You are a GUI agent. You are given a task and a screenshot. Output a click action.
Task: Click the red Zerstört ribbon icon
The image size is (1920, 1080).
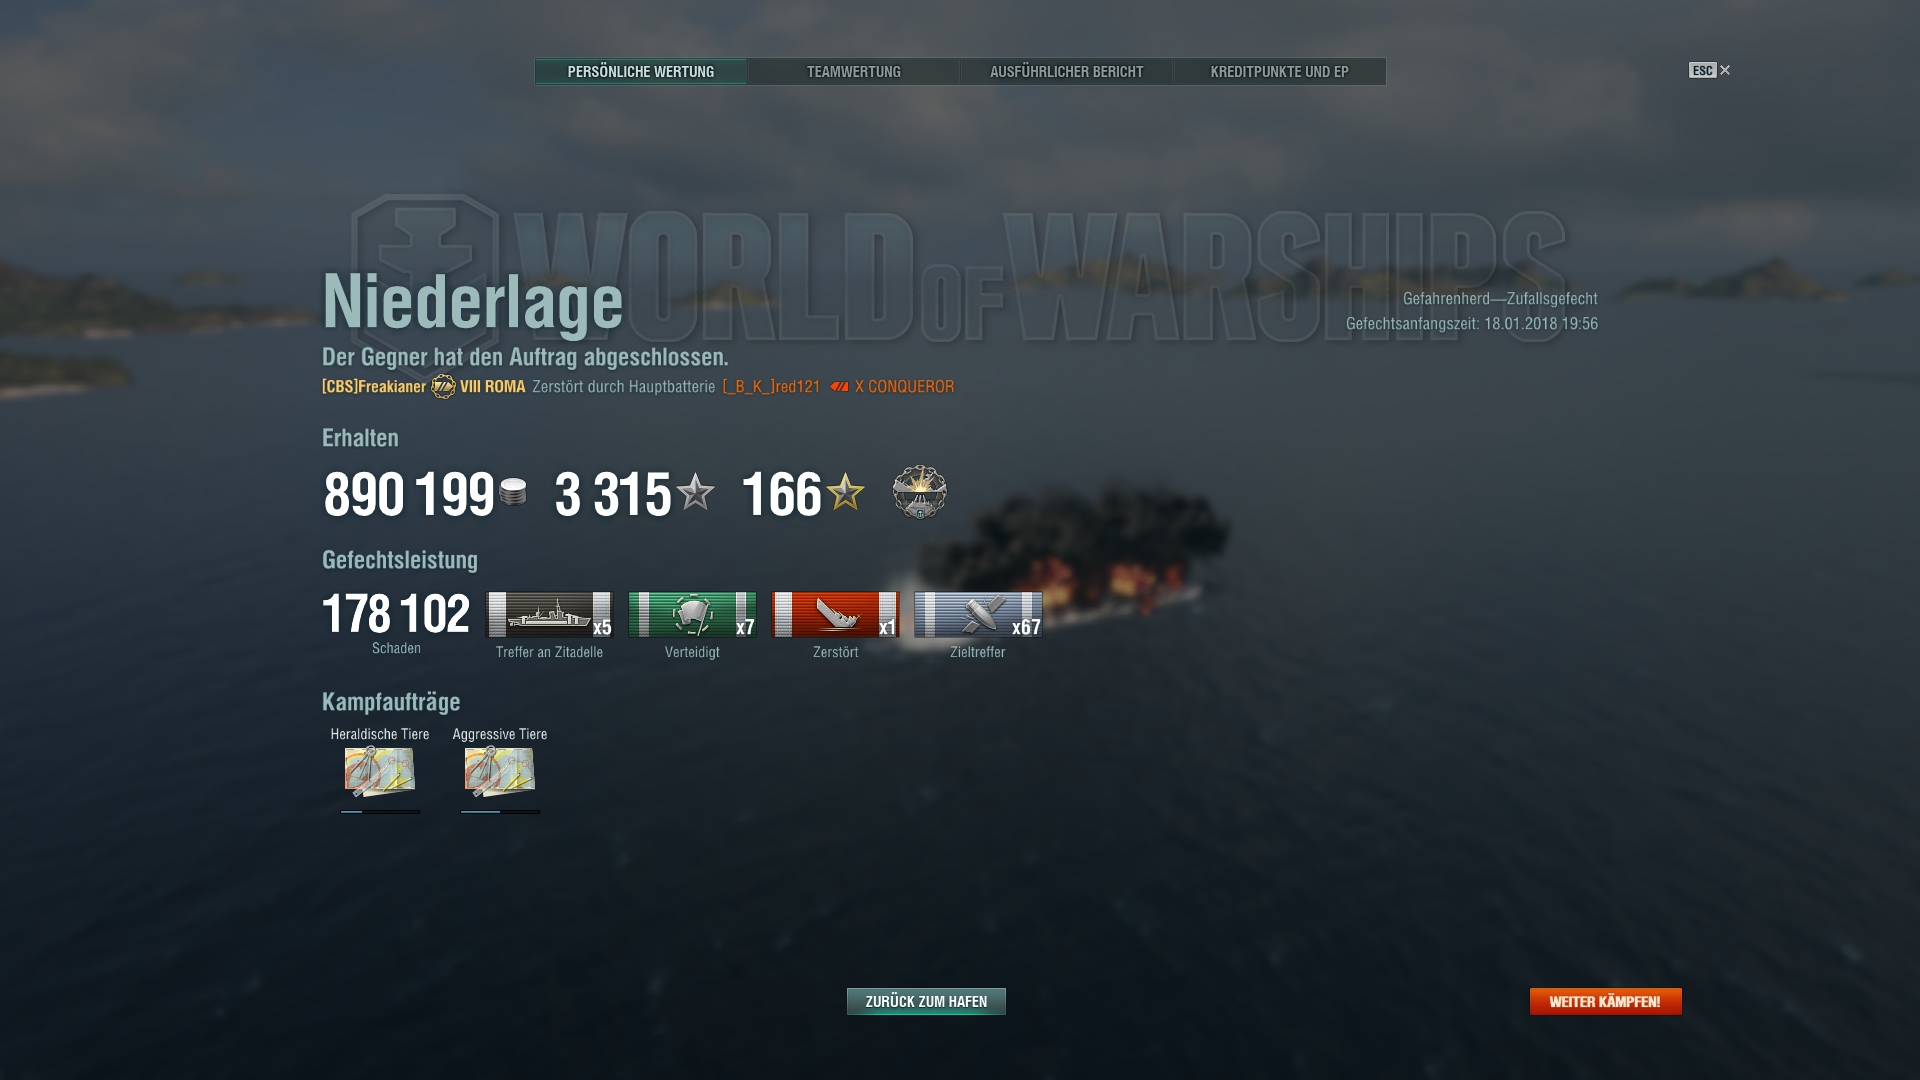(x=835, y=614)
